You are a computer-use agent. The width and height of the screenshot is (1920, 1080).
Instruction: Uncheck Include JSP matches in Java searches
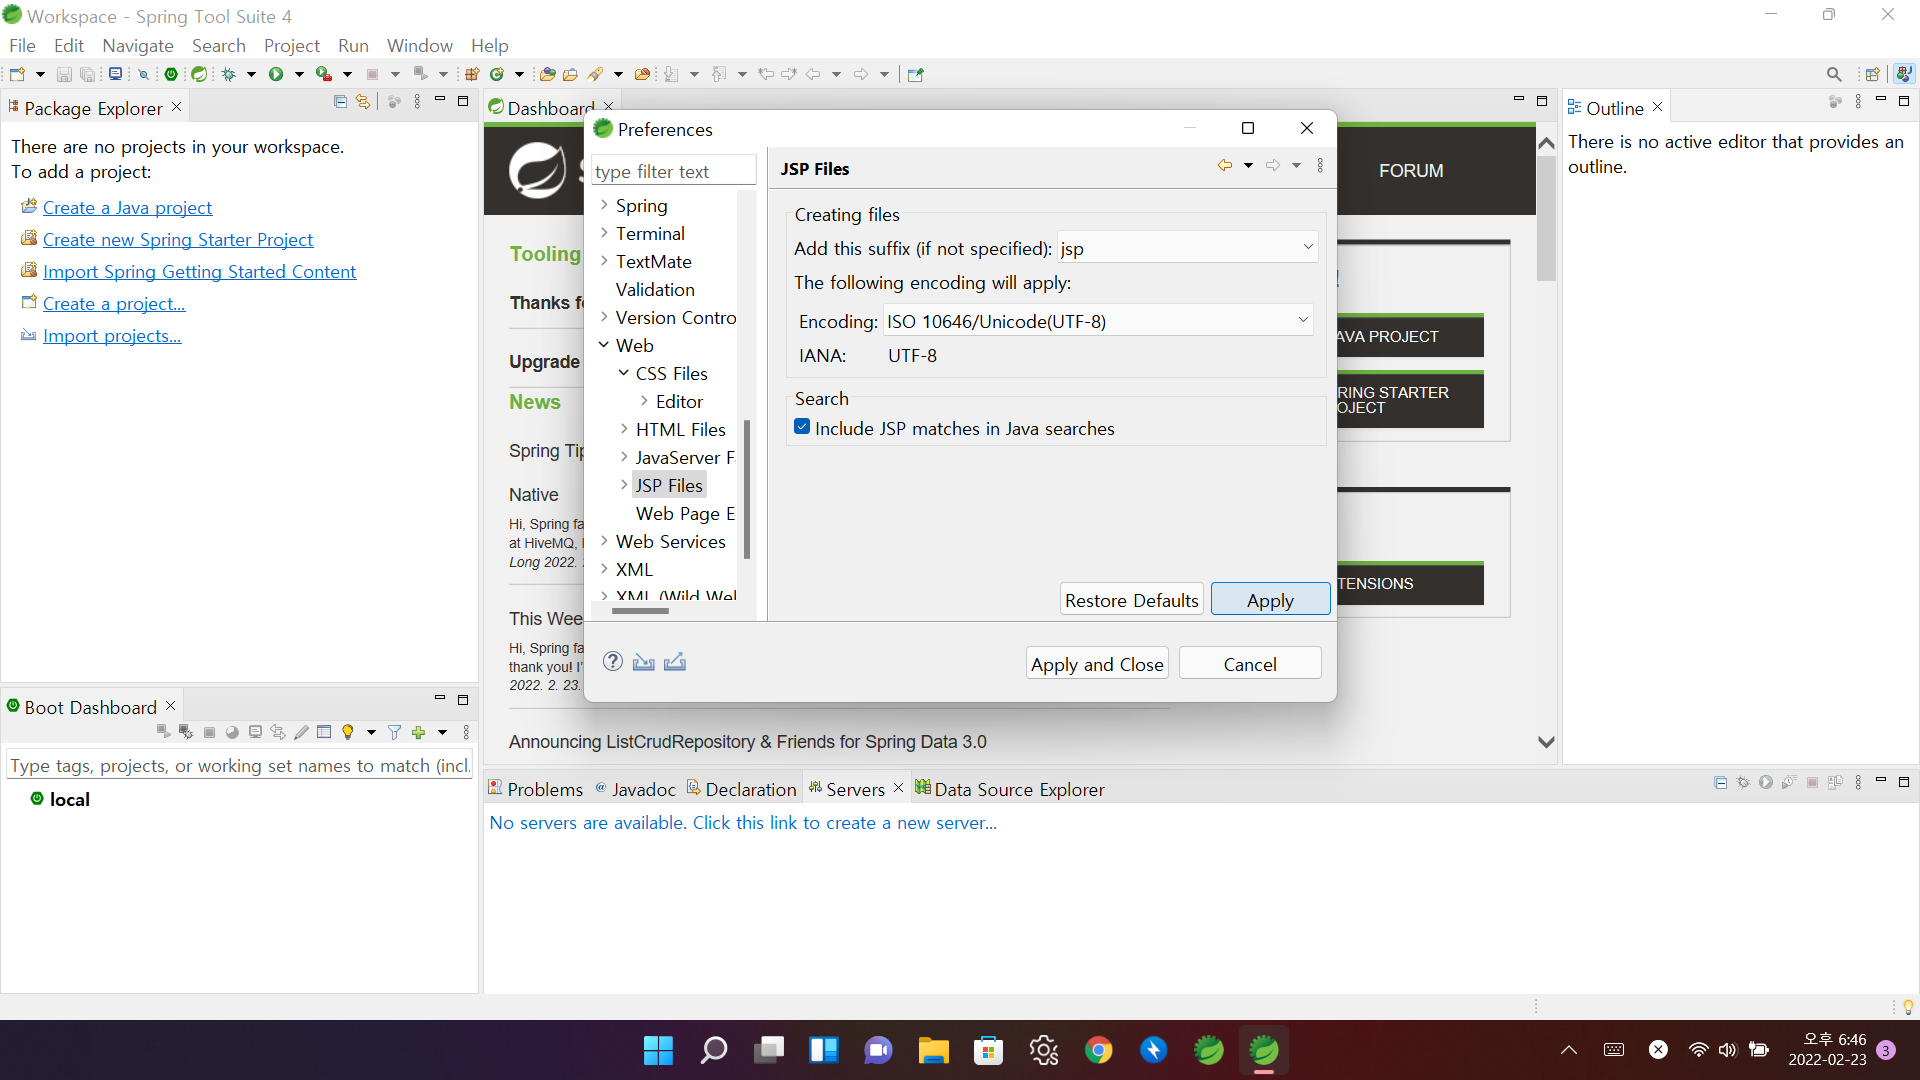pos(802,428)
